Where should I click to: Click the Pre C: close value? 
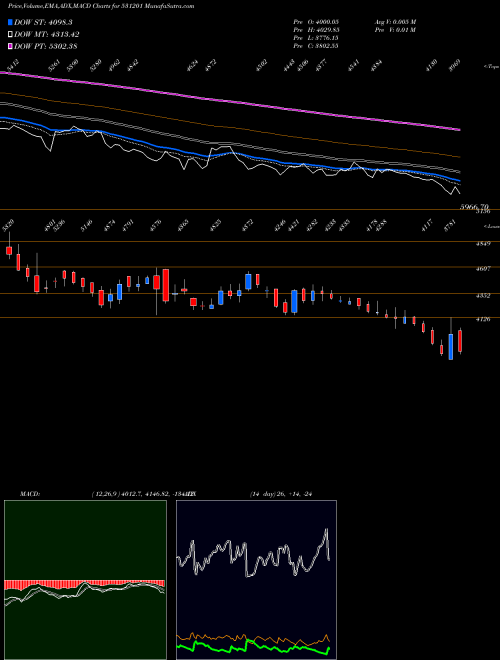pyautogui.click(x=316, y=46)
